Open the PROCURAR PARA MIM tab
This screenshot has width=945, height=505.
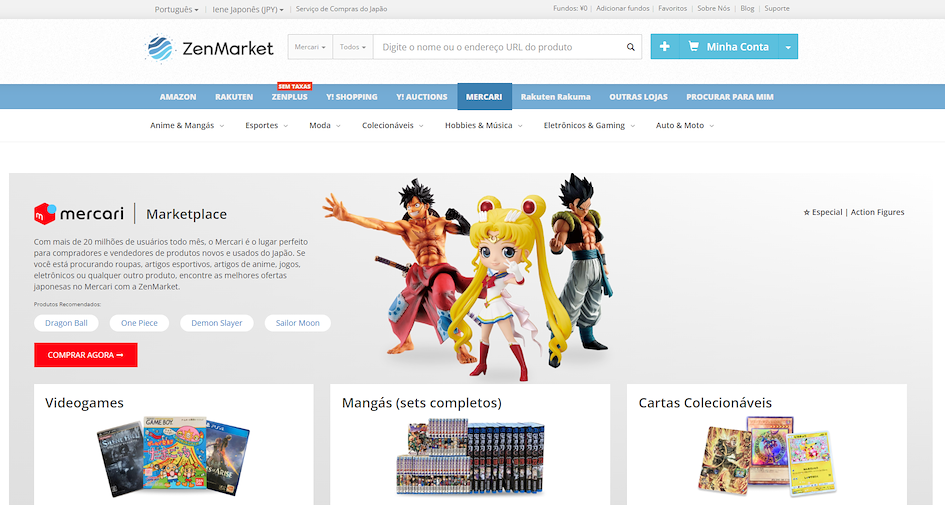tap(730, 96)
